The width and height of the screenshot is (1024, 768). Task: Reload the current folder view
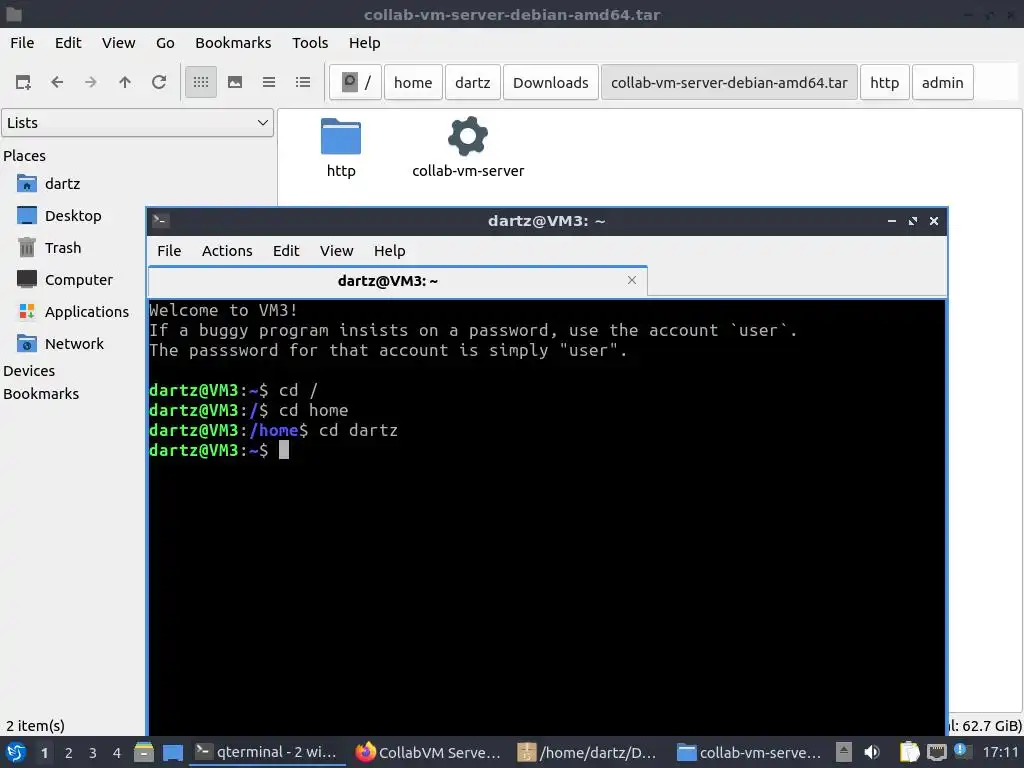(x=159, y=82)
